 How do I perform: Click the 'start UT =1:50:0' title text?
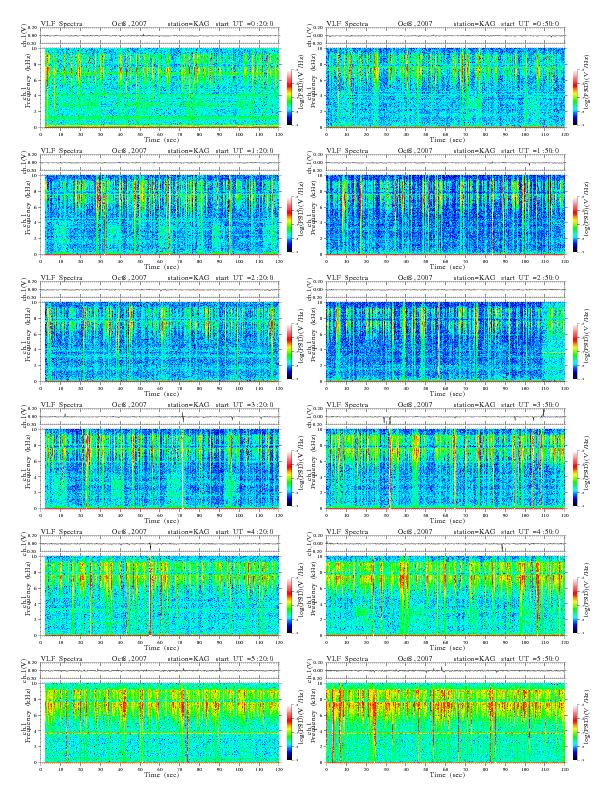pos(531,151)
